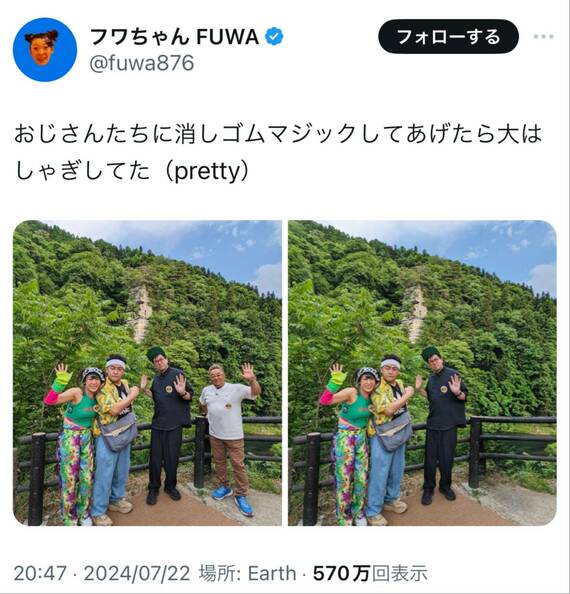This screenshot has width=570, height=594.
Task: Open the フワちゃん FUWA display name link
Action: (175, 37)
